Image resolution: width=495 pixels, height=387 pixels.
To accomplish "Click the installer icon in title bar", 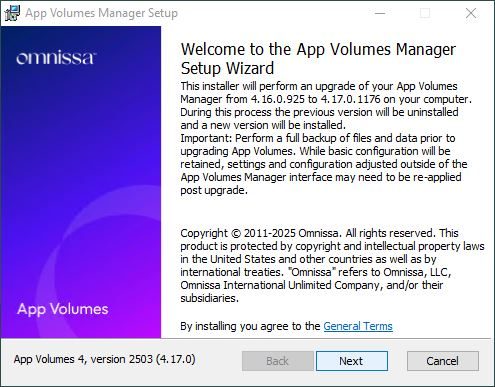I will pyautogui.click(x=12, y=13).
